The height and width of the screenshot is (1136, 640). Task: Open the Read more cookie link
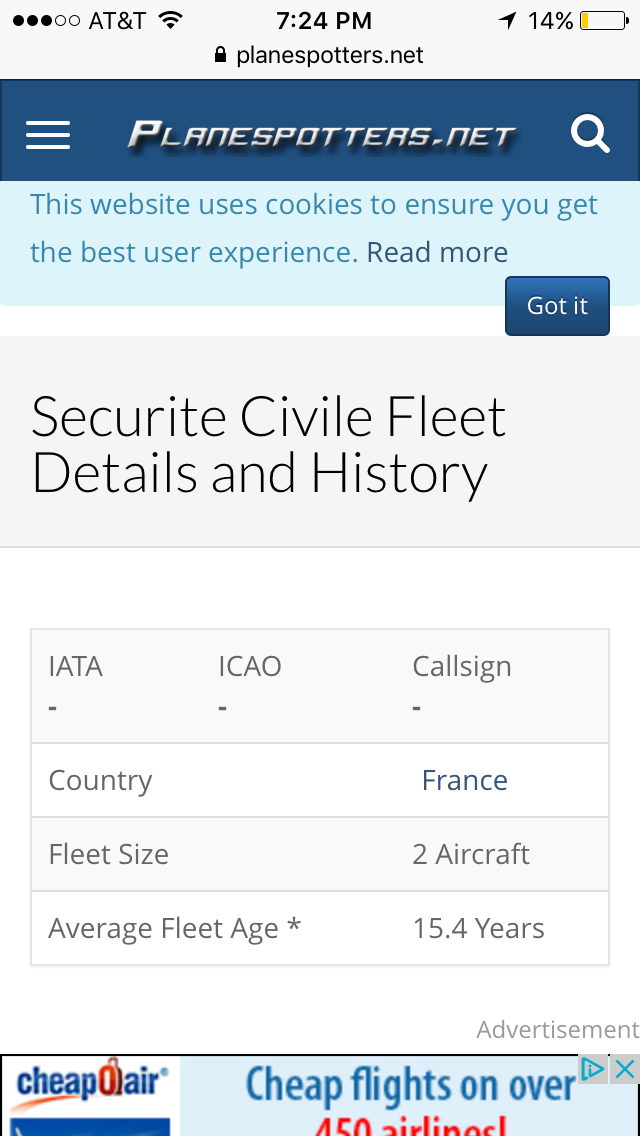(x=437, y=252)
